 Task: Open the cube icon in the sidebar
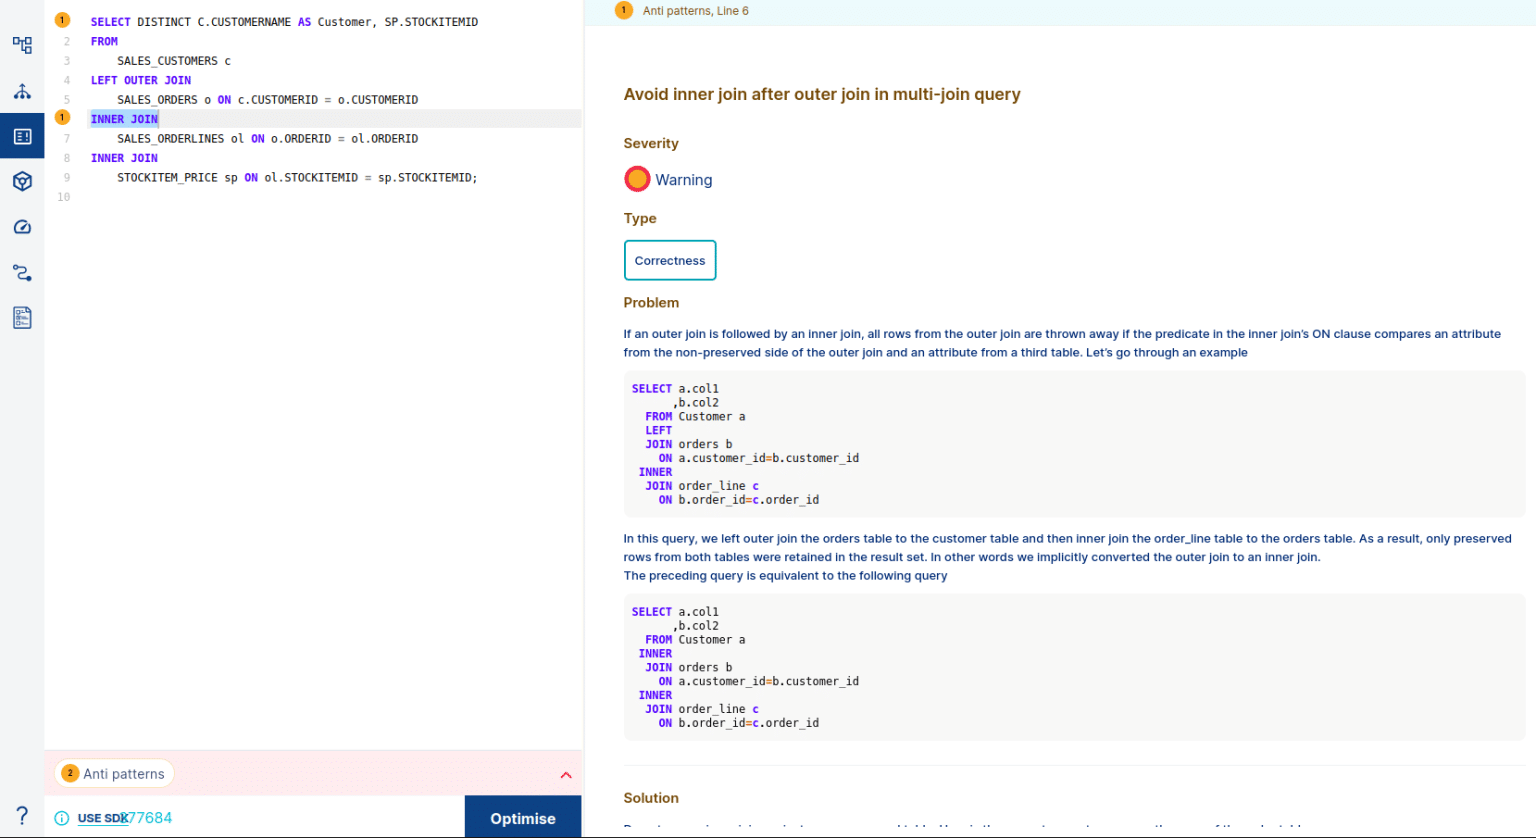pyautogui.click(x=22, y=181)
